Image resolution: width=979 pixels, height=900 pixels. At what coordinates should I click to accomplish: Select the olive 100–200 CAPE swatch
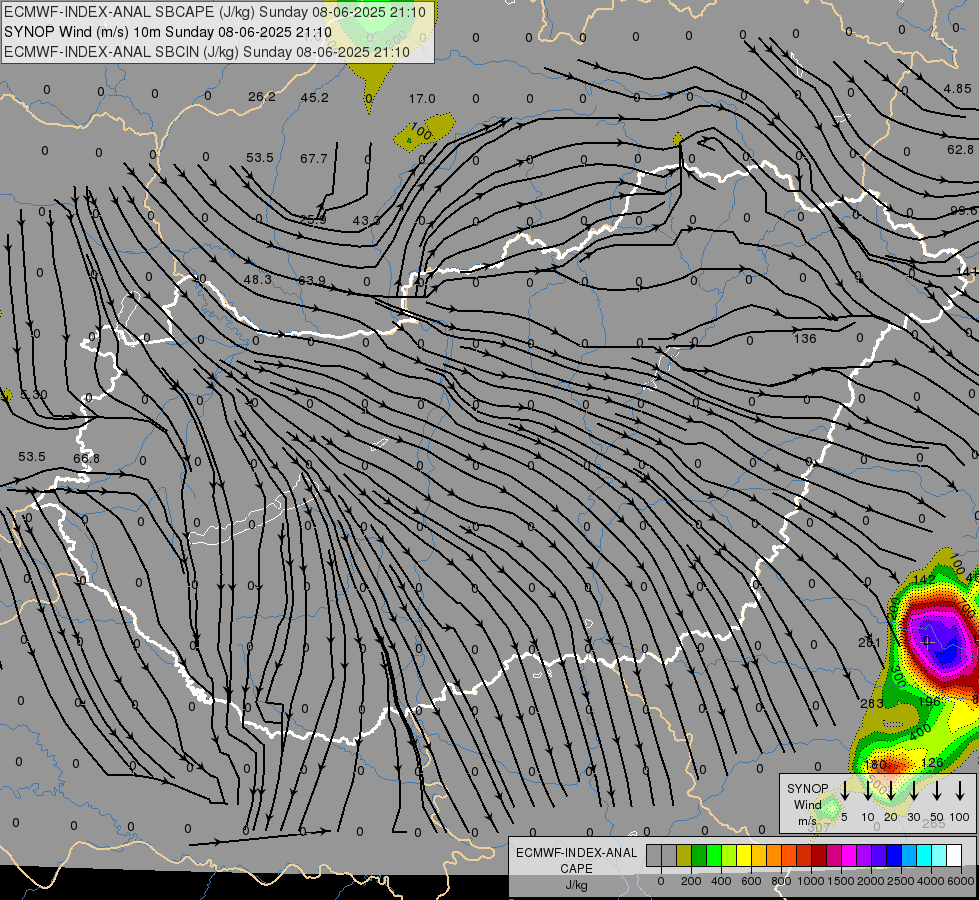click(684, 855)
